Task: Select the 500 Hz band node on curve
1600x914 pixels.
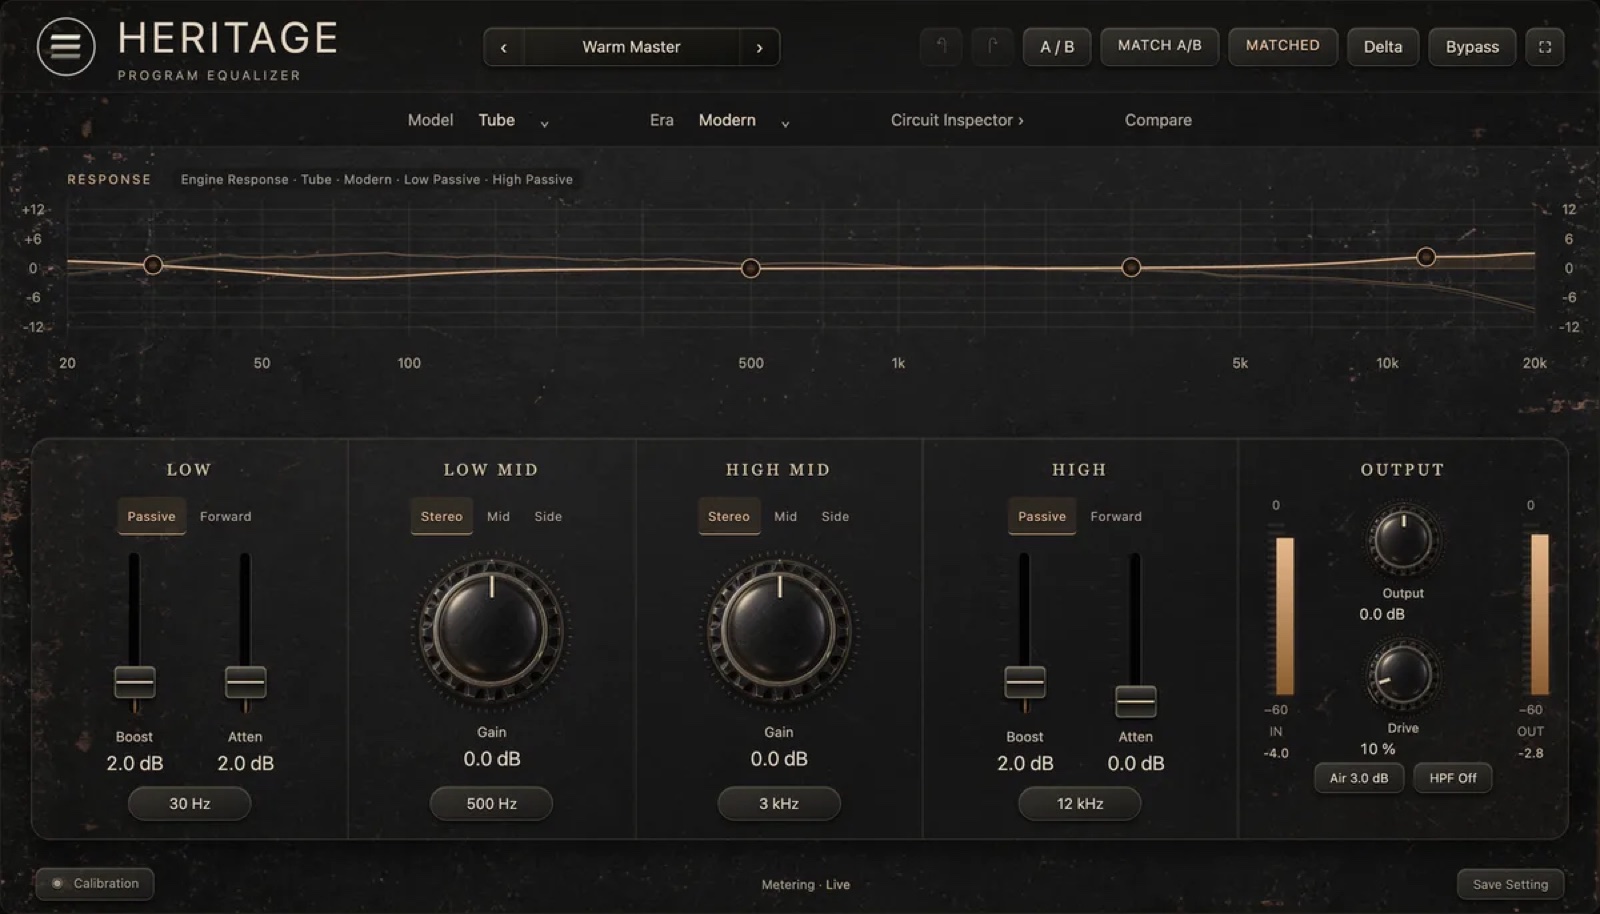Action: pyautogui.click(x=751, y=268)
